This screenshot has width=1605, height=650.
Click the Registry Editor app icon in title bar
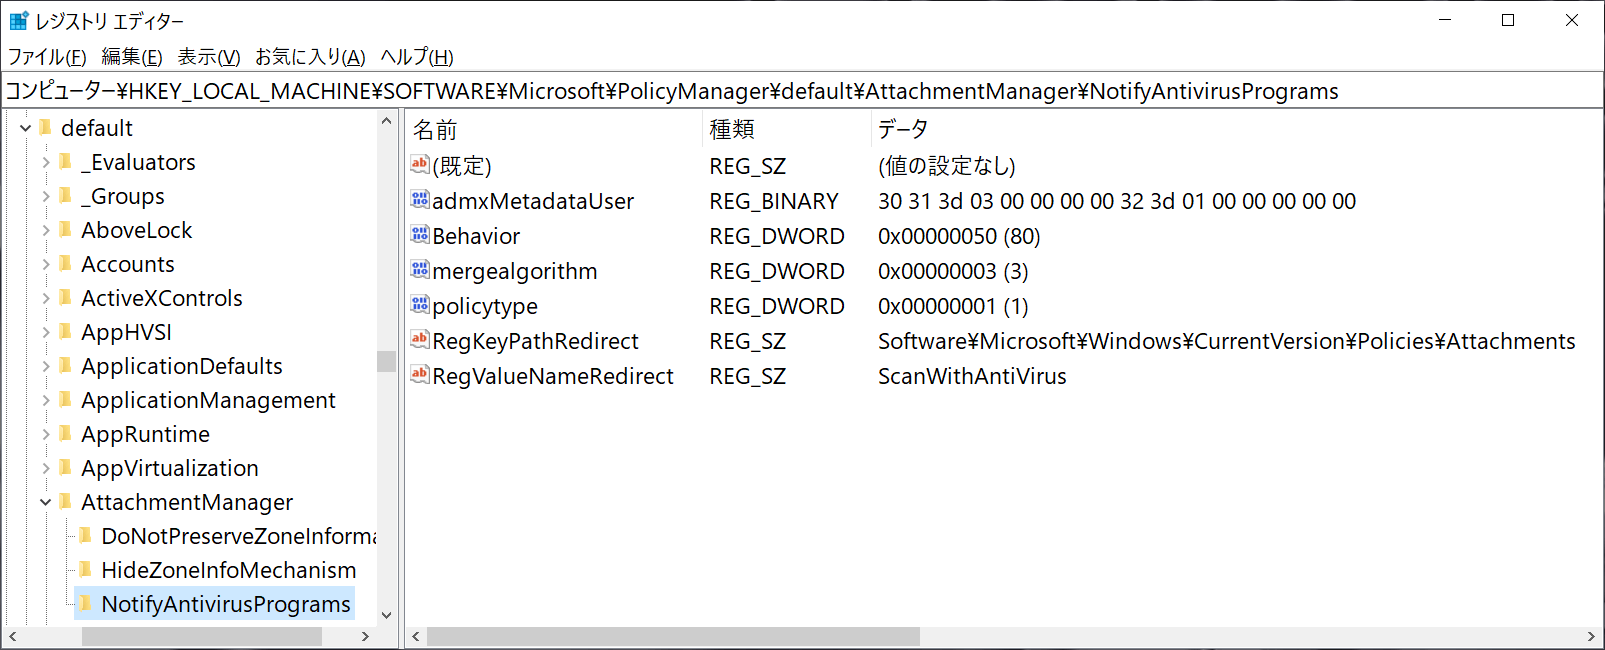[x=19, y=20]
